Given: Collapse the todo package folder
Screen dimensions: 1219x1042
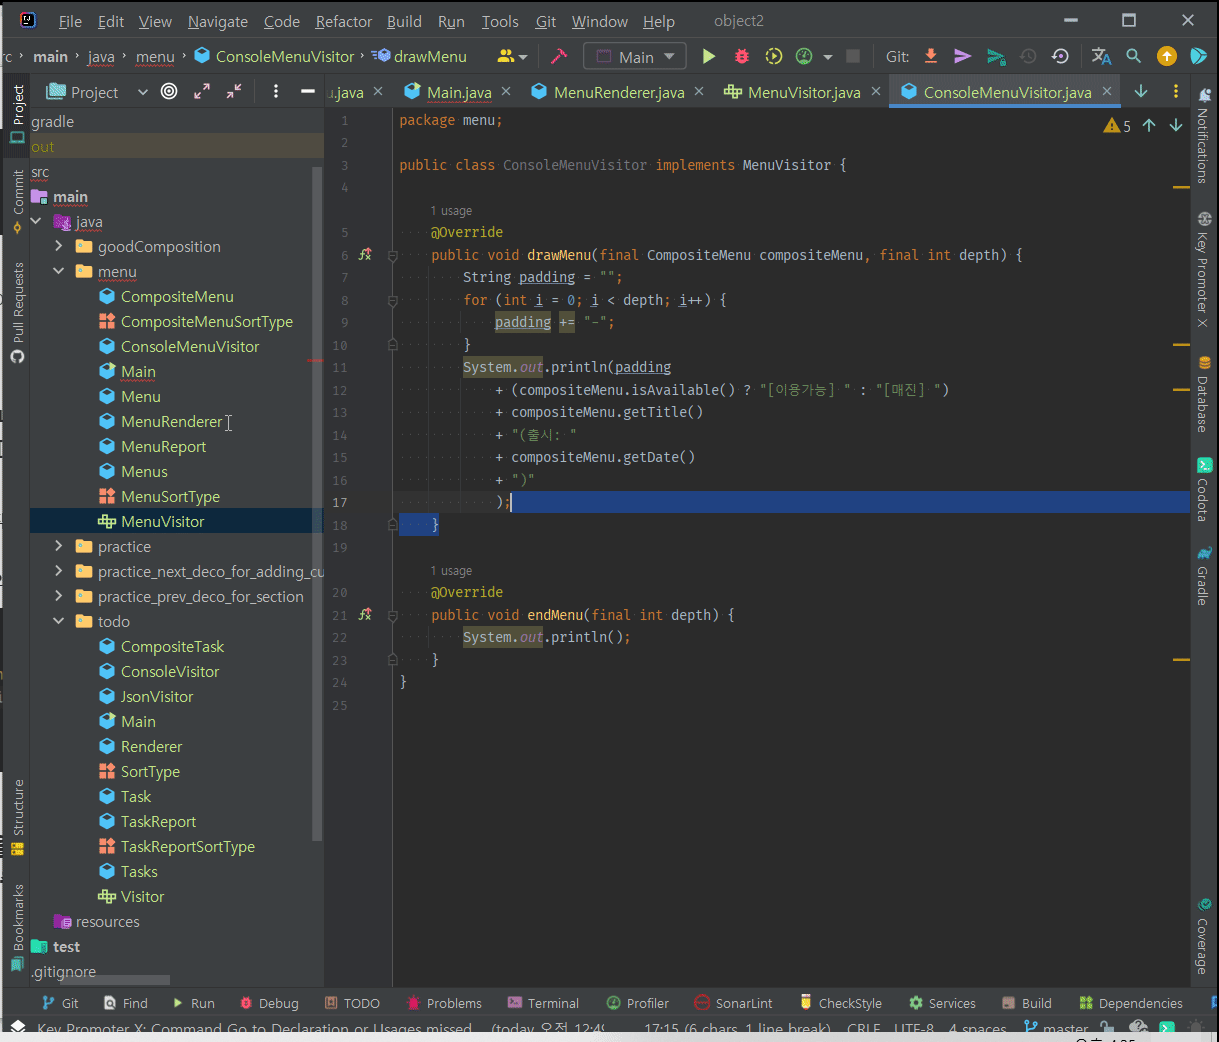Looking at the screenshot, I should [x=59, y=621].
